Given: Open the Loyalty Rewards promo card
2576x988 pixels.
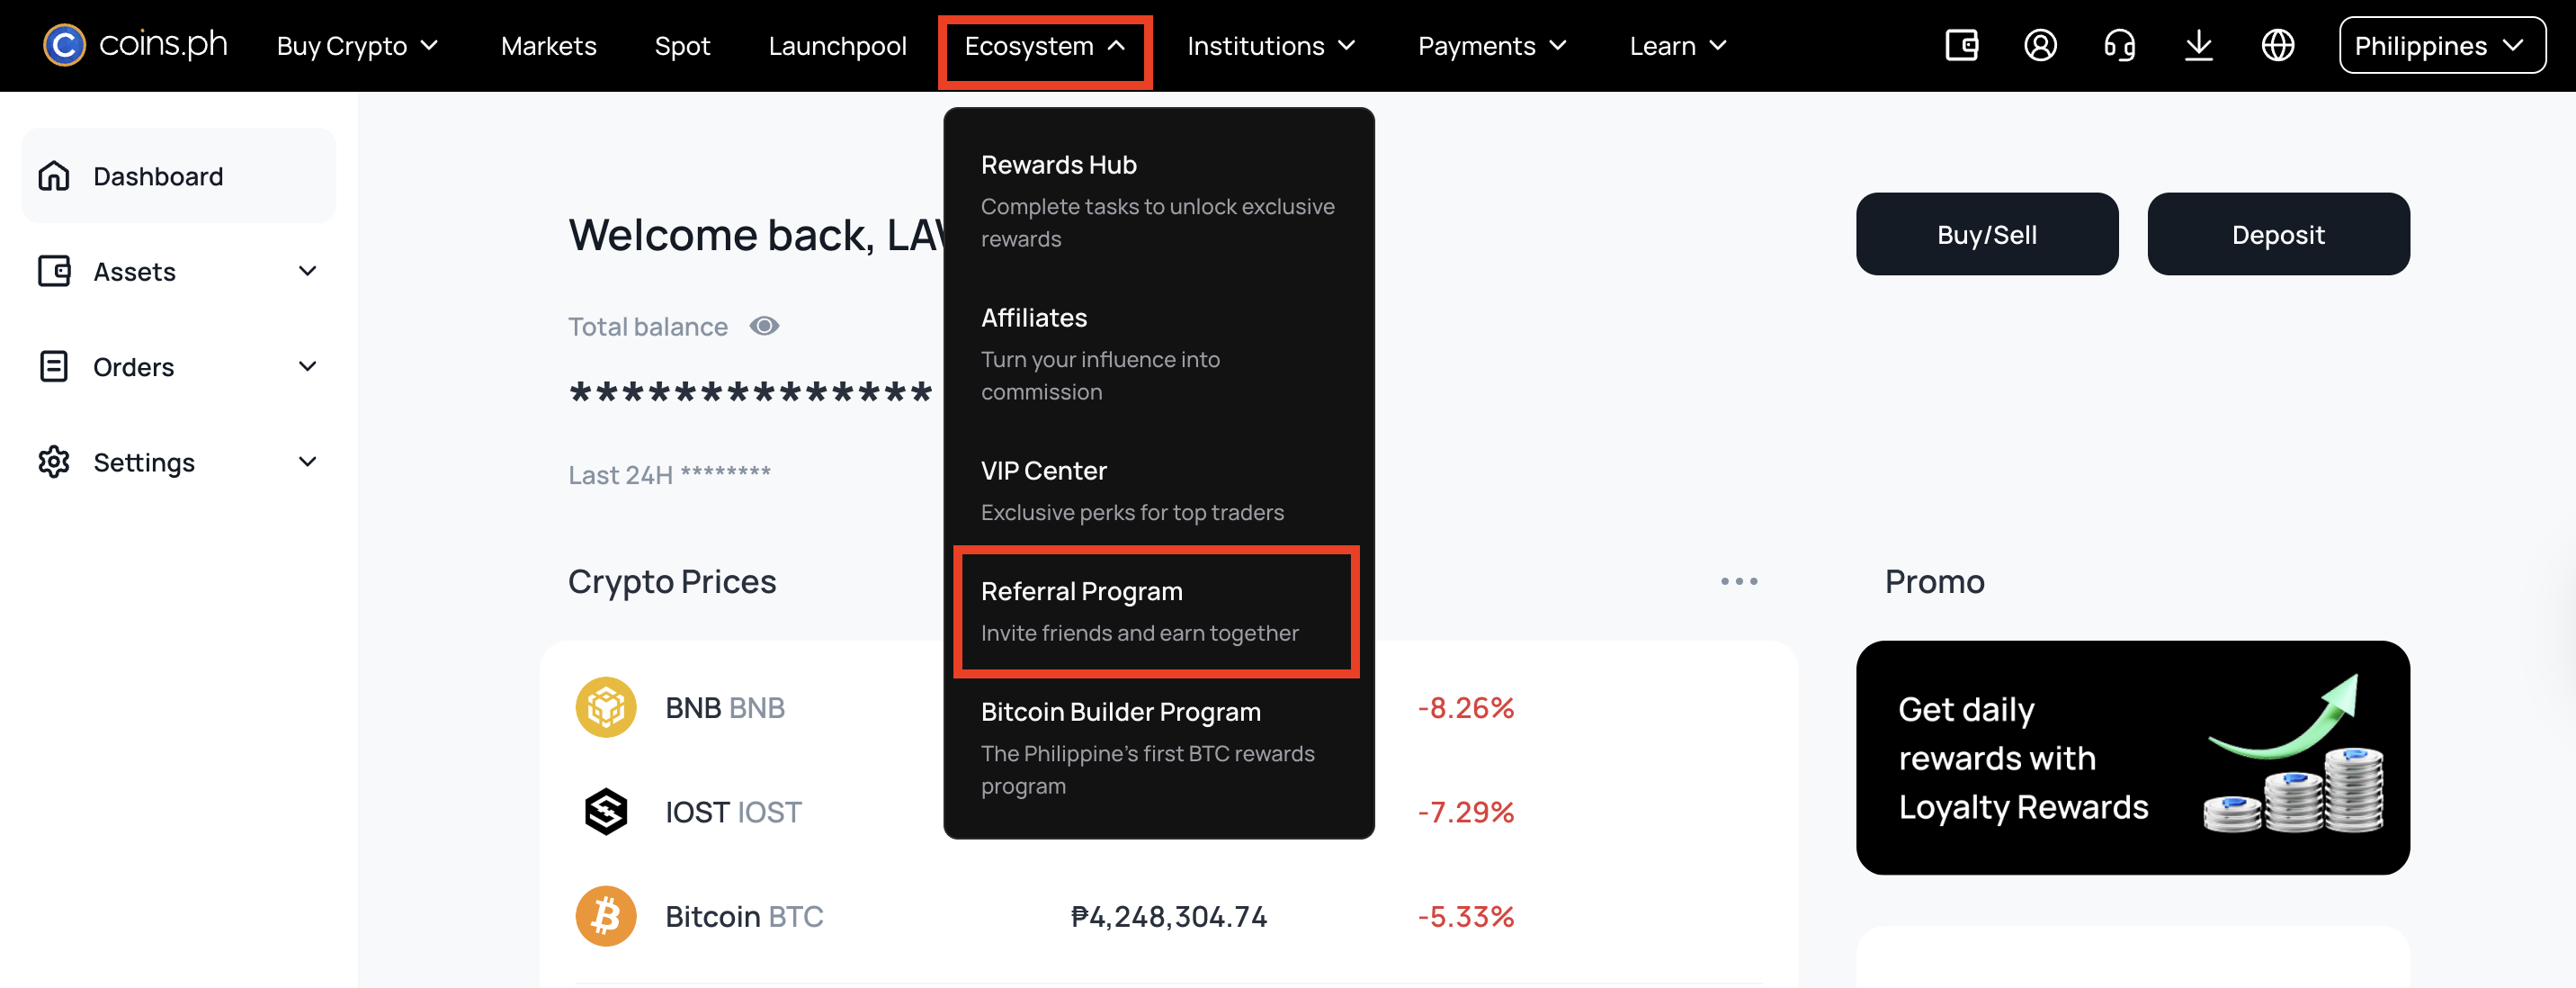Looking at the screenshot, I should pyautogui.click(x=2132, y=757).
